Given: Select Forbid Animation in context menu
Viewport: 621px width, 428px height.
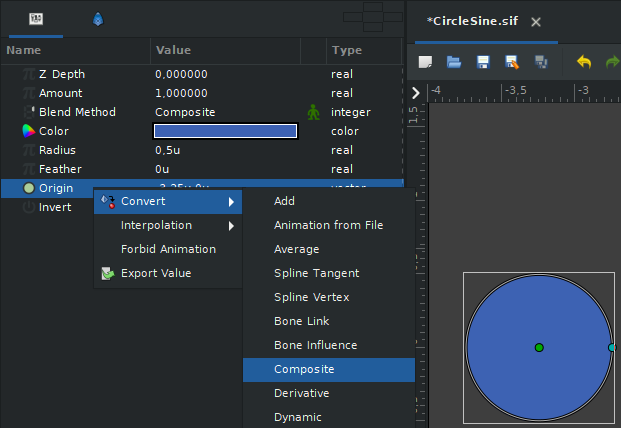Looking at the screenshot, I should tap(168, 249).
